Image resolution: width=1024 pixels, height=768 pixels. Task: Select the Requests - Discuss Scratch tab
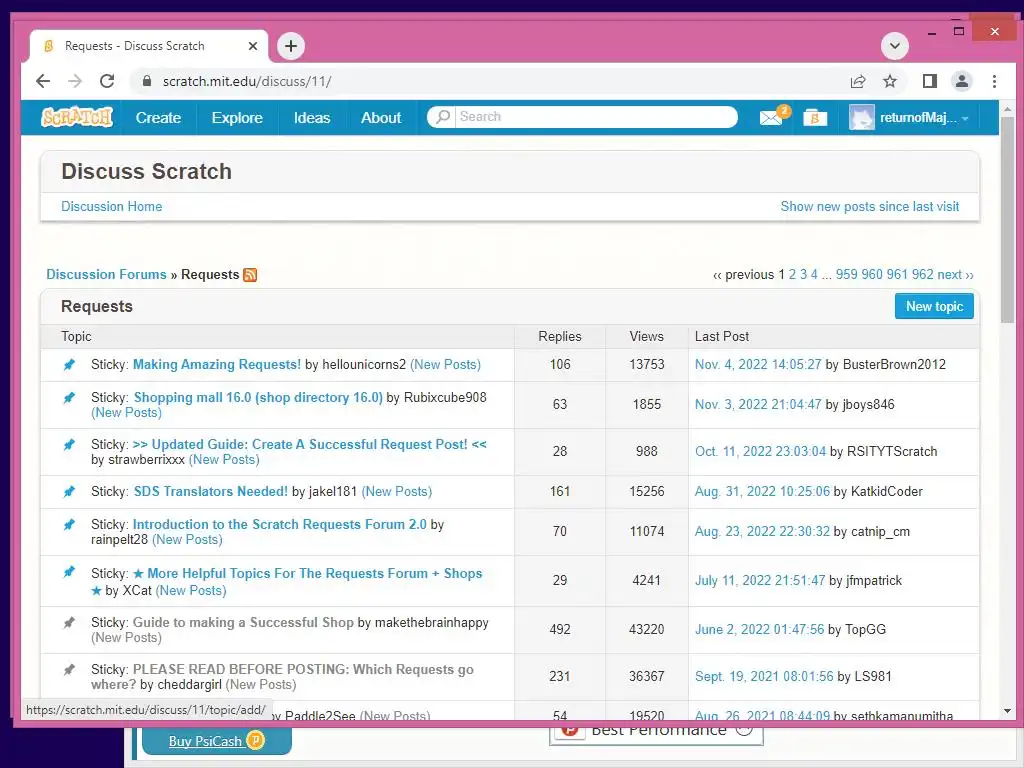pos(149,46)
